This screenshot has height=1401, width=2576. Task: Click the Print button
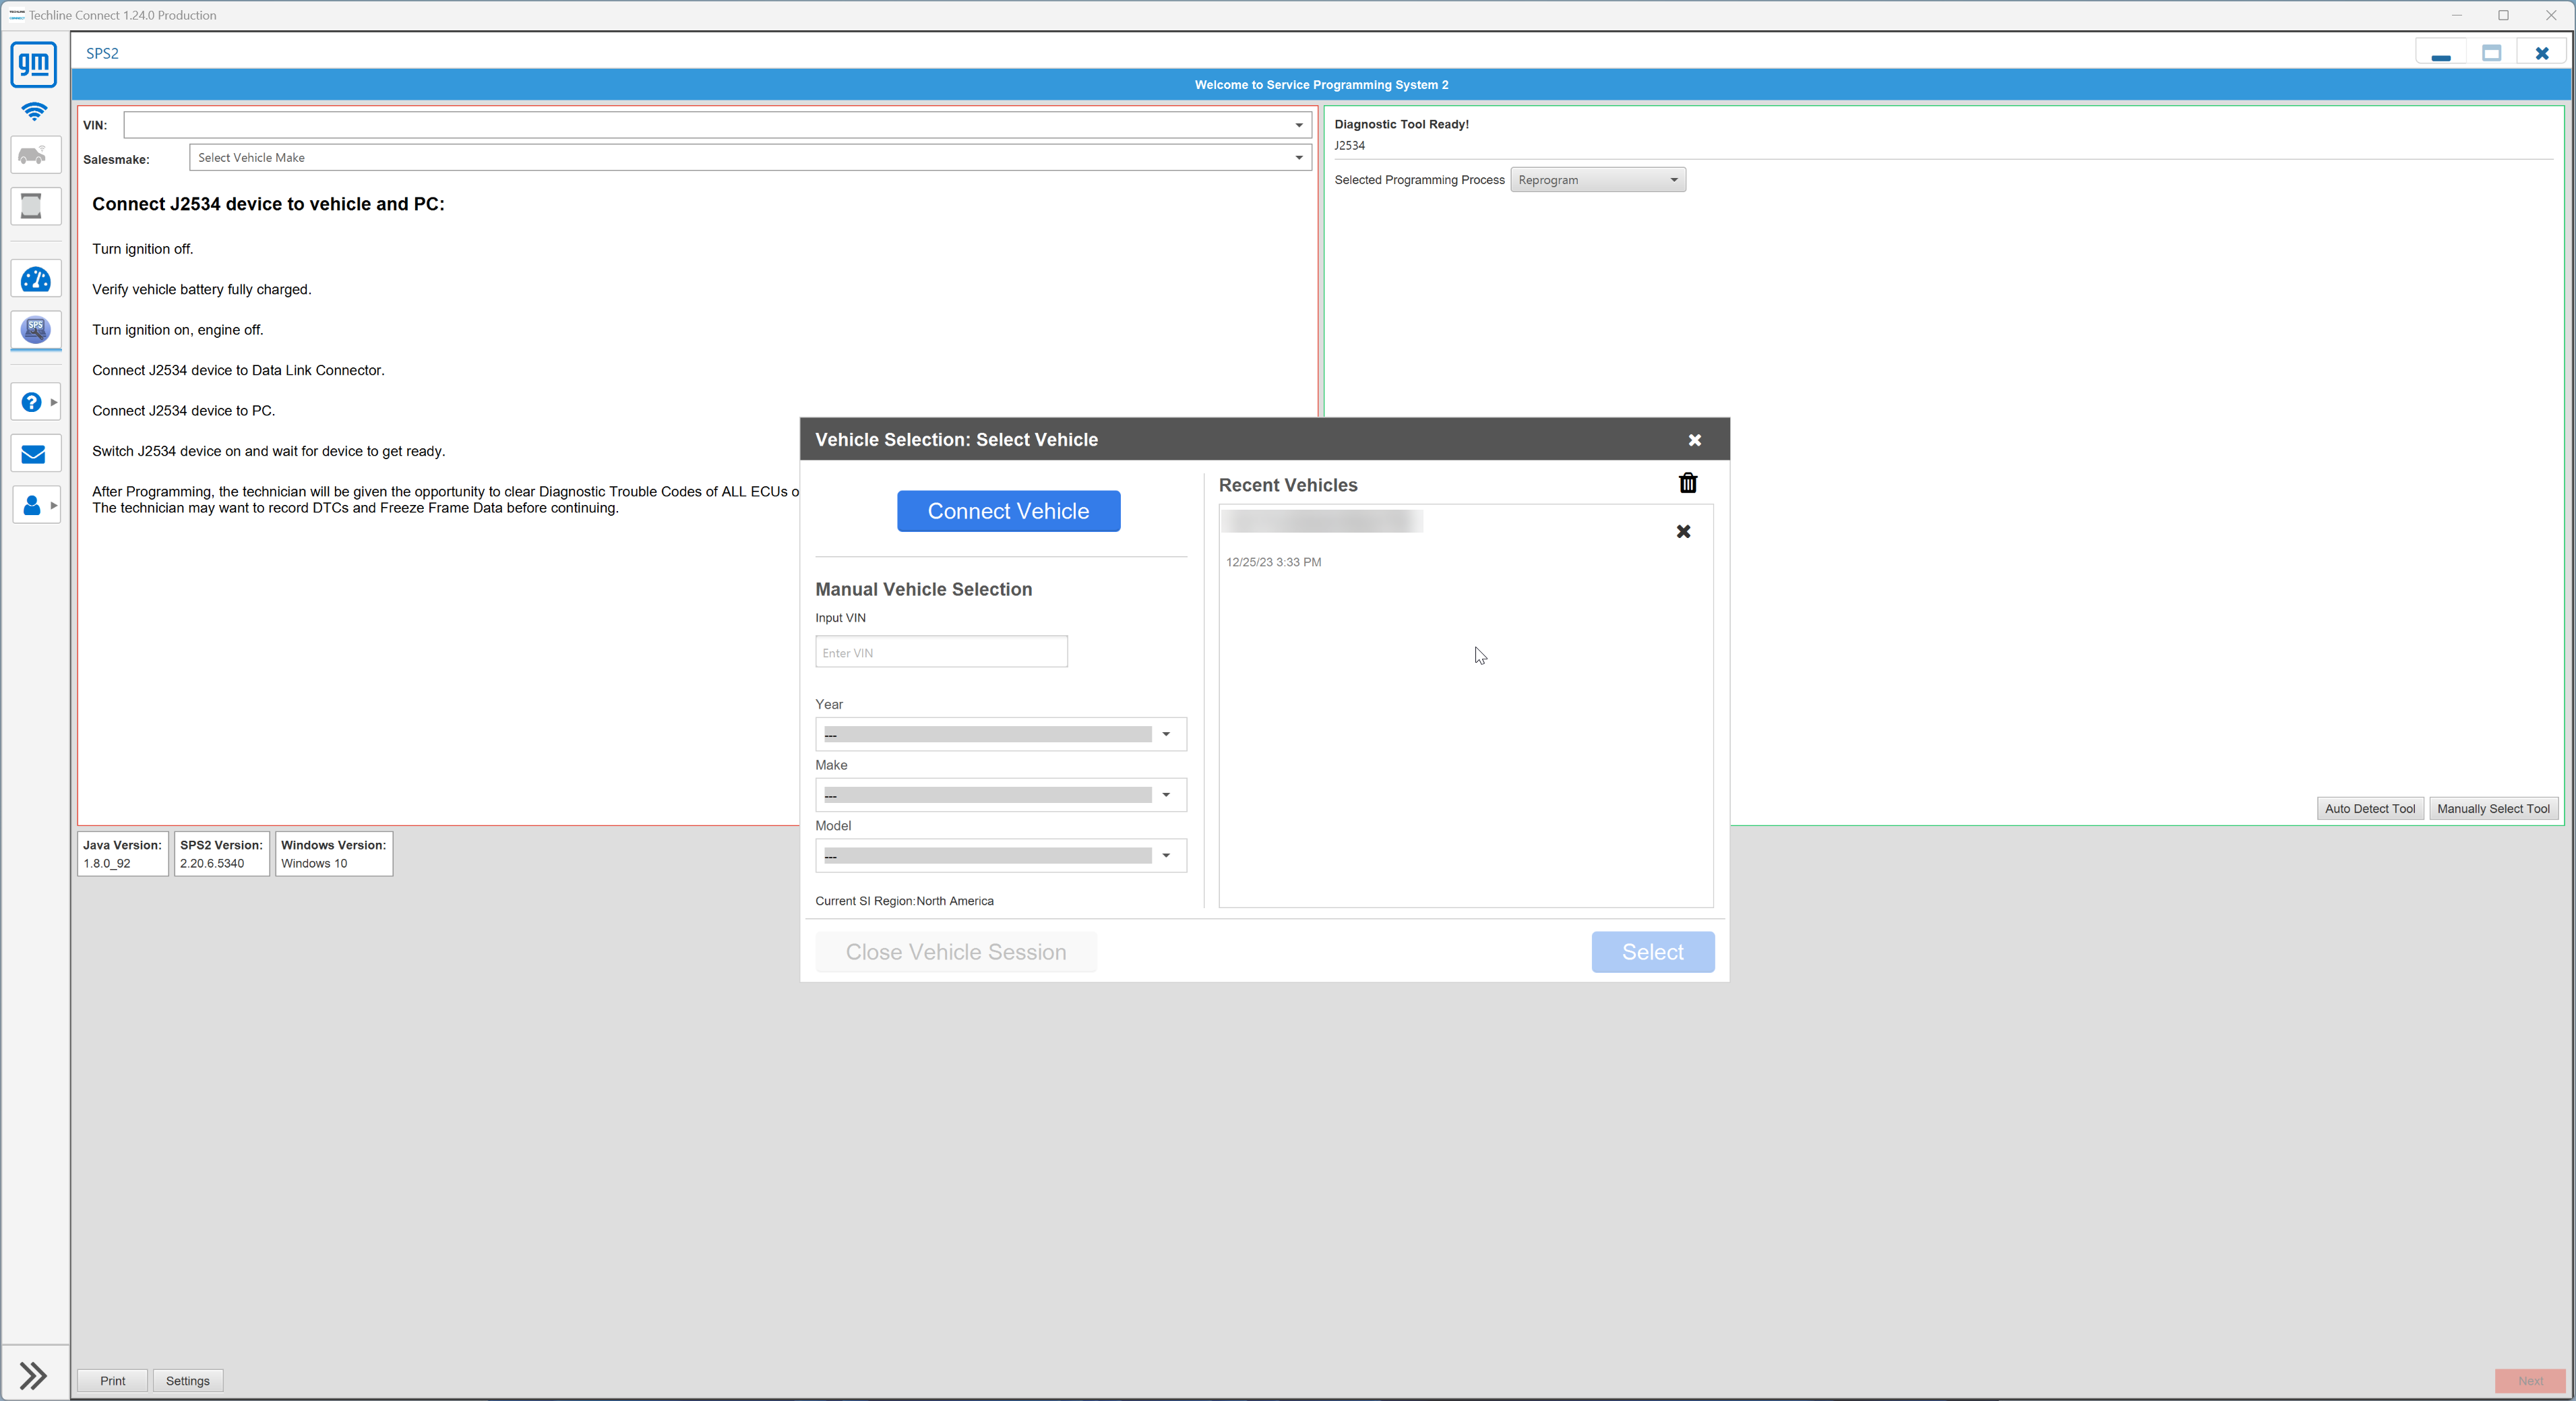113,1380
